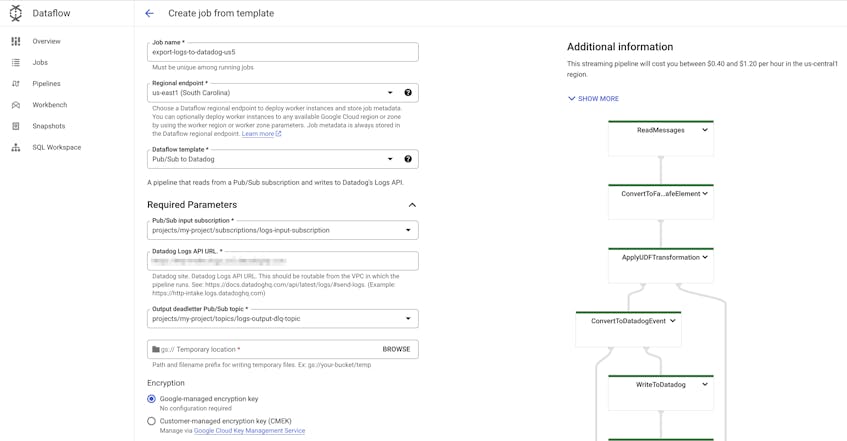Open the Overview page
This screenshot has height=441, width=847.
coord(46,41)
